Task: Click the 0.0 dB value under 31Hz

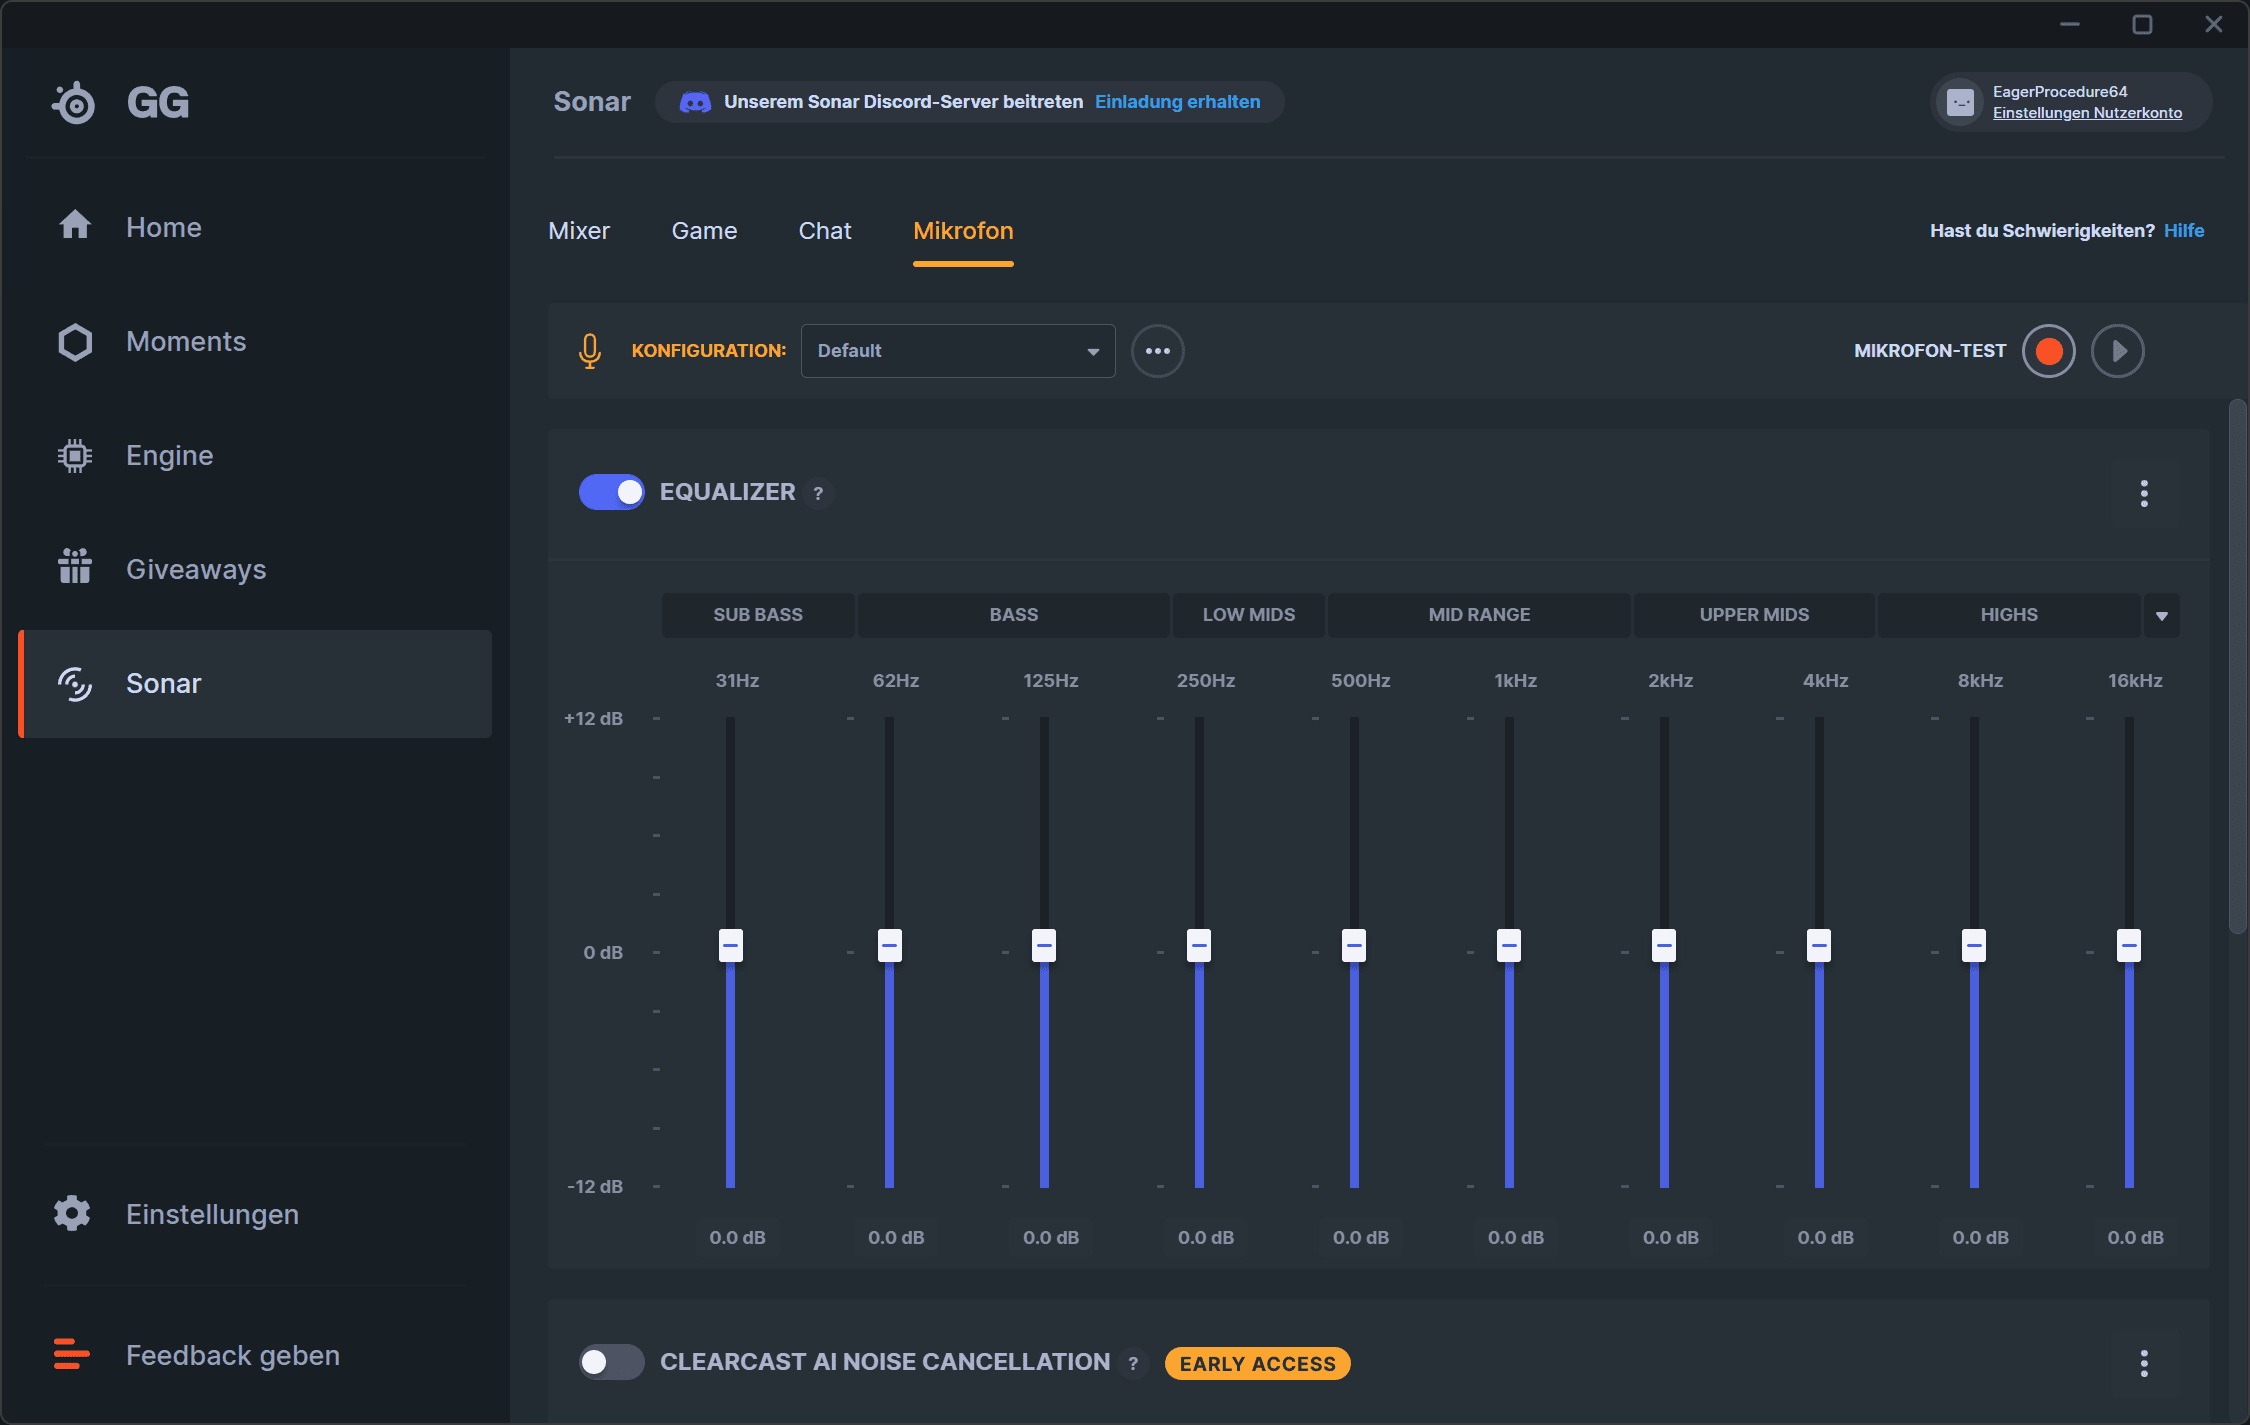Action: pos(737,1238)
